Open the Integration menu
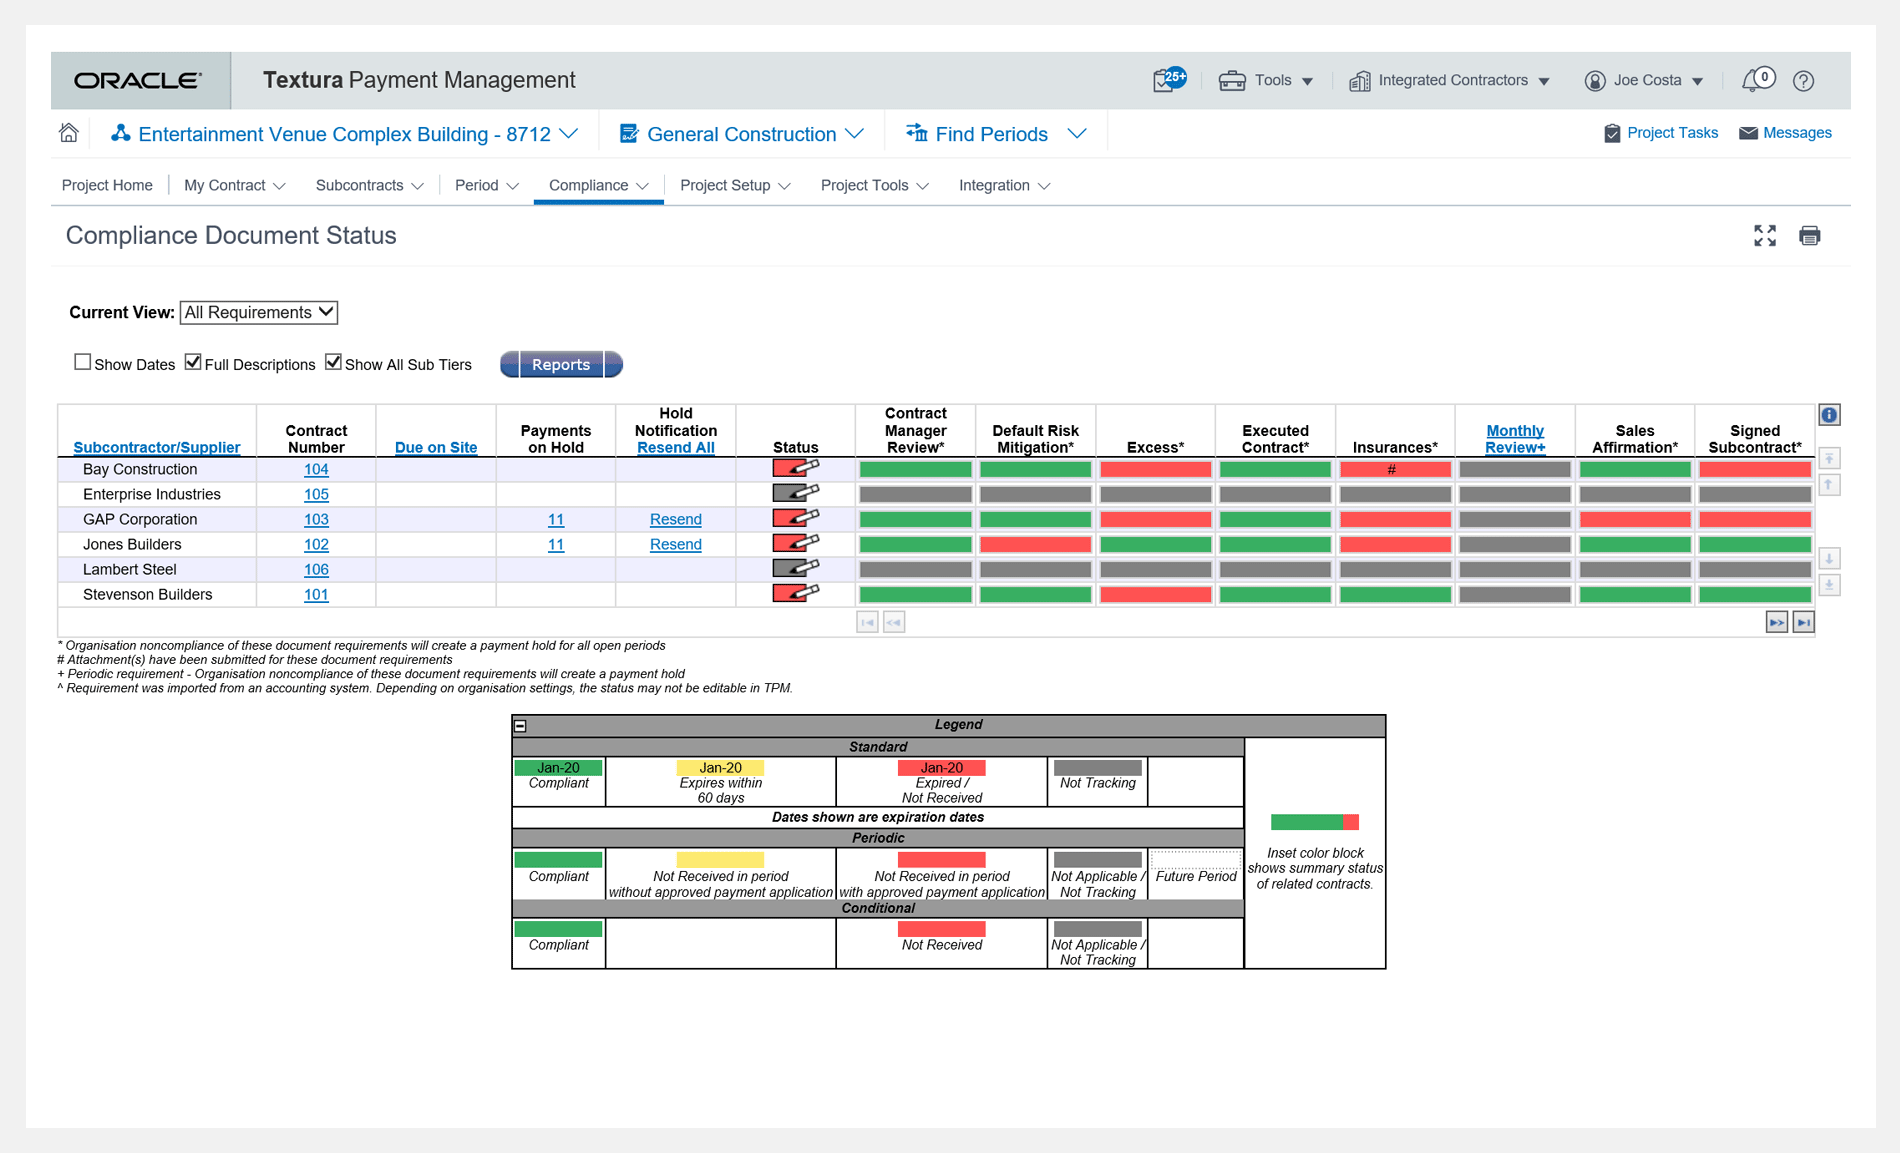 click(1004, 185)
